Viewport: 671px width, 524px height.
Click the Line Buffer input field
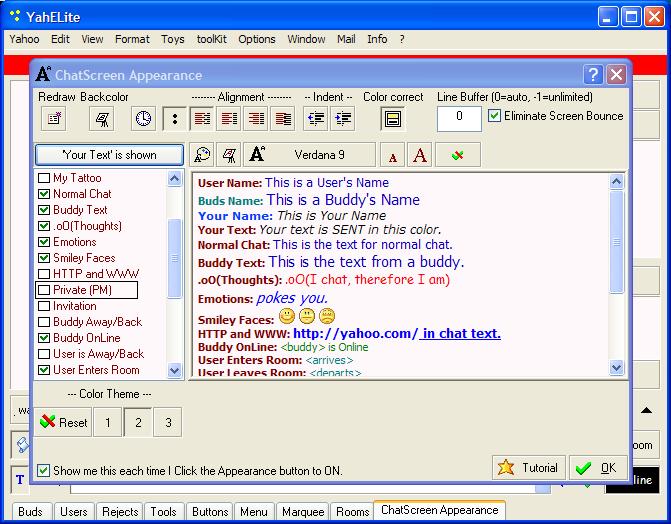pos(459,118)
